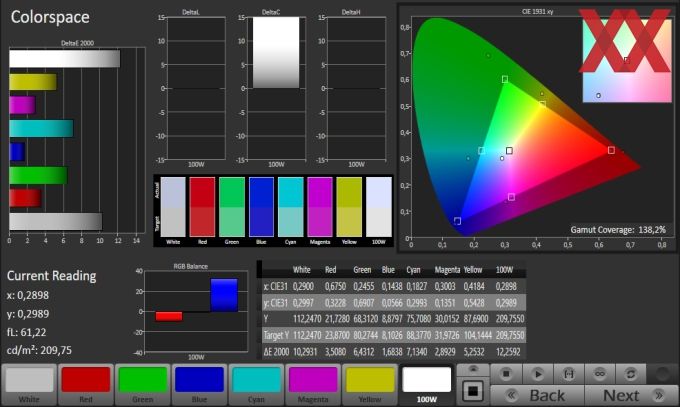The image size is (680, 407).
Task: Click the 'Target Y' row label in table
Action: pos(276,335)
